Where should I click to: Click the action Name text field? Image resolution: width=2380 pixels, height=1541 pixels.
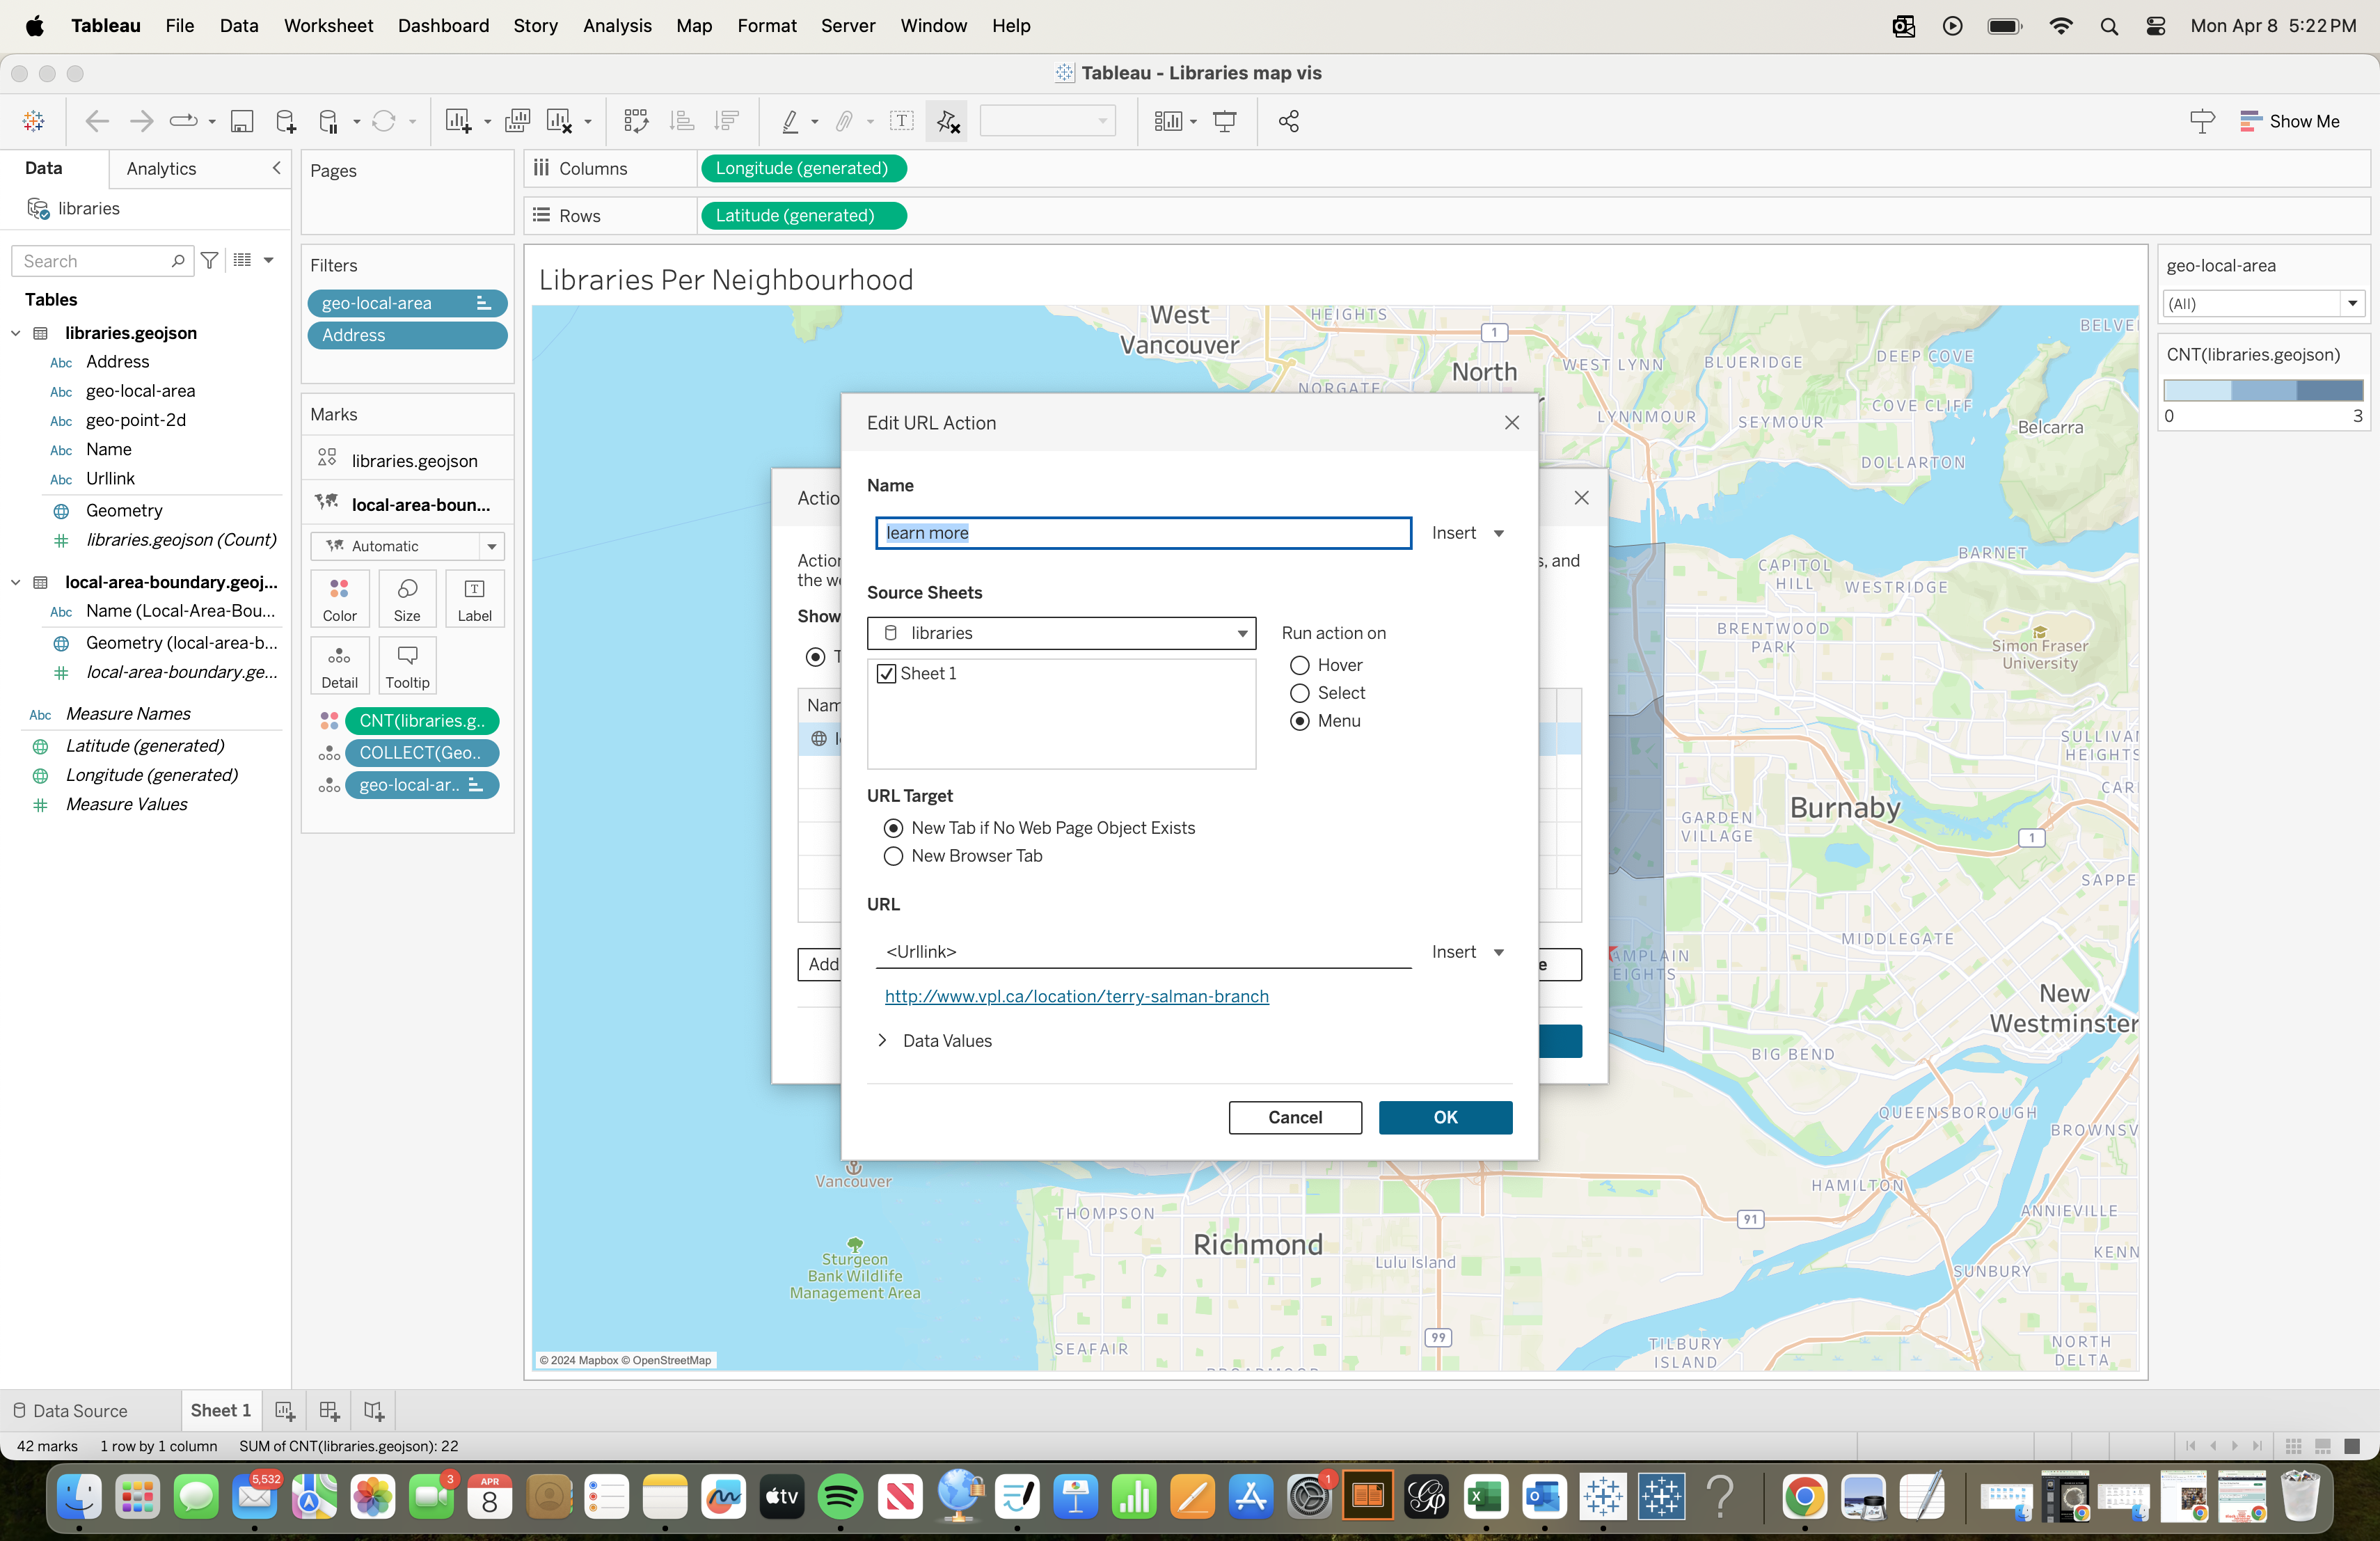pos(1143,533)
